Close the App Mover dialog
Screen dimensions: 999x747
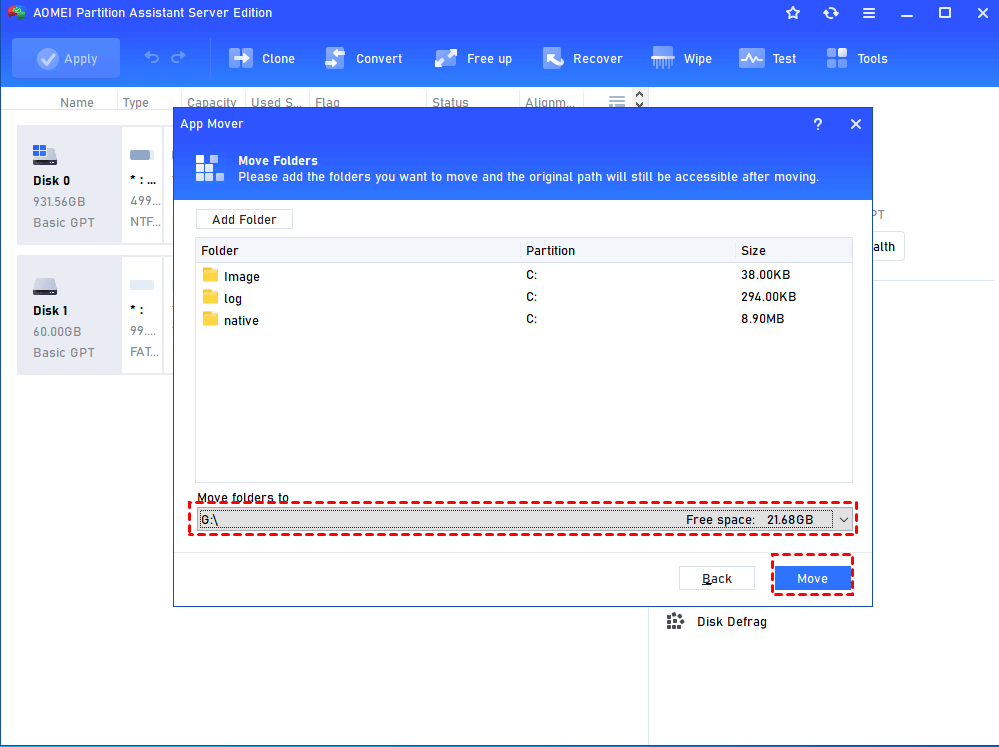(856, 124)
